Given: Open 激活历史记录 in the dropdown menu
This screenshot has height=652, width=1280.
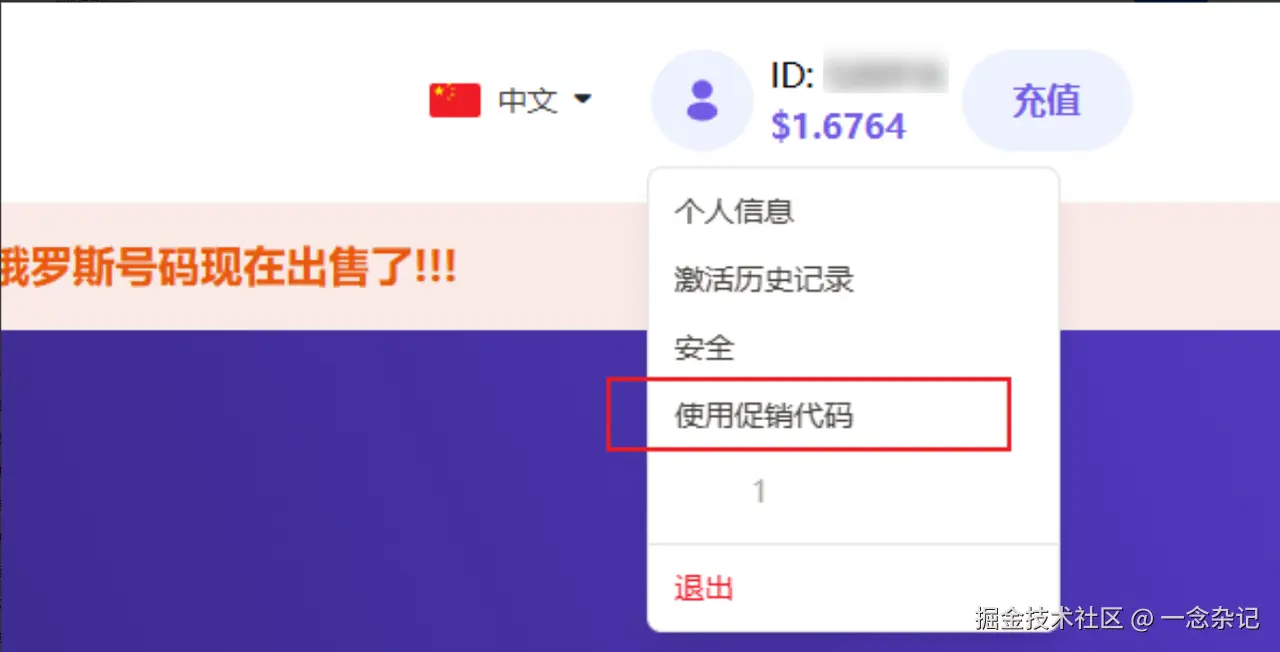Looking at the screenshot, I should click(764, 280).
